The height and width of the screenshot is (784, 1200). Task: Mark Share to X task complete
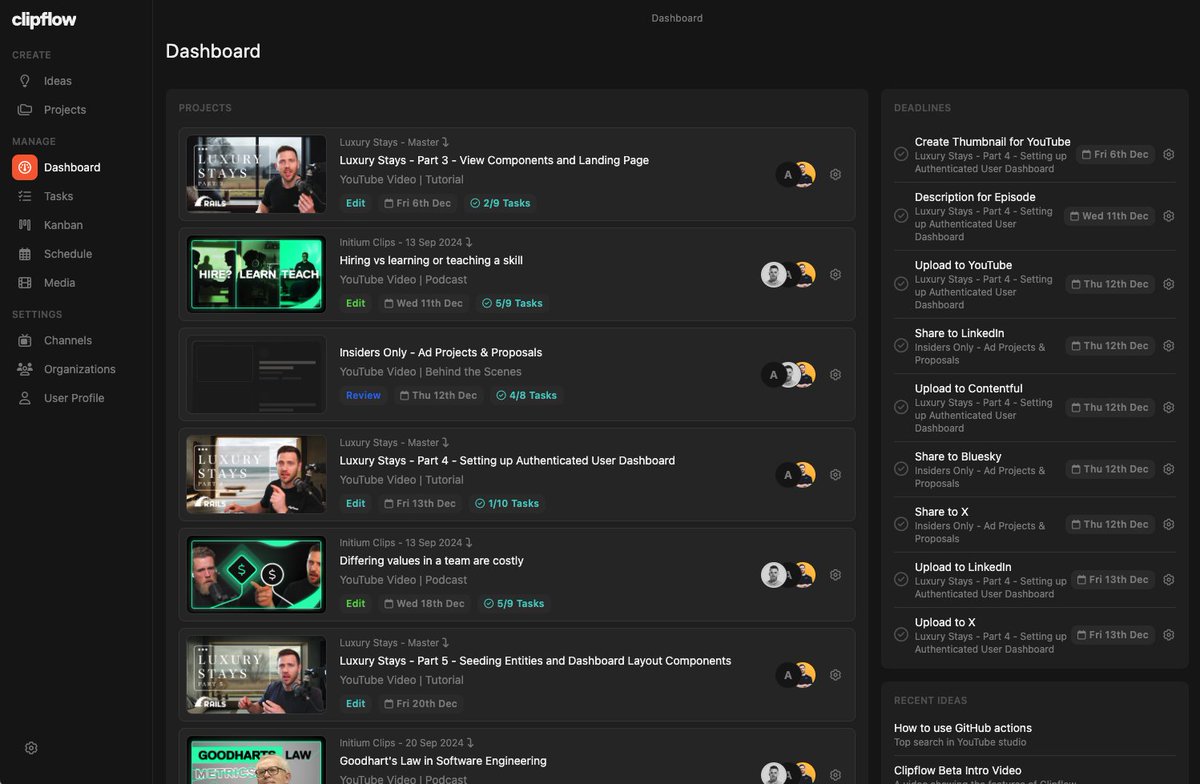901,524
